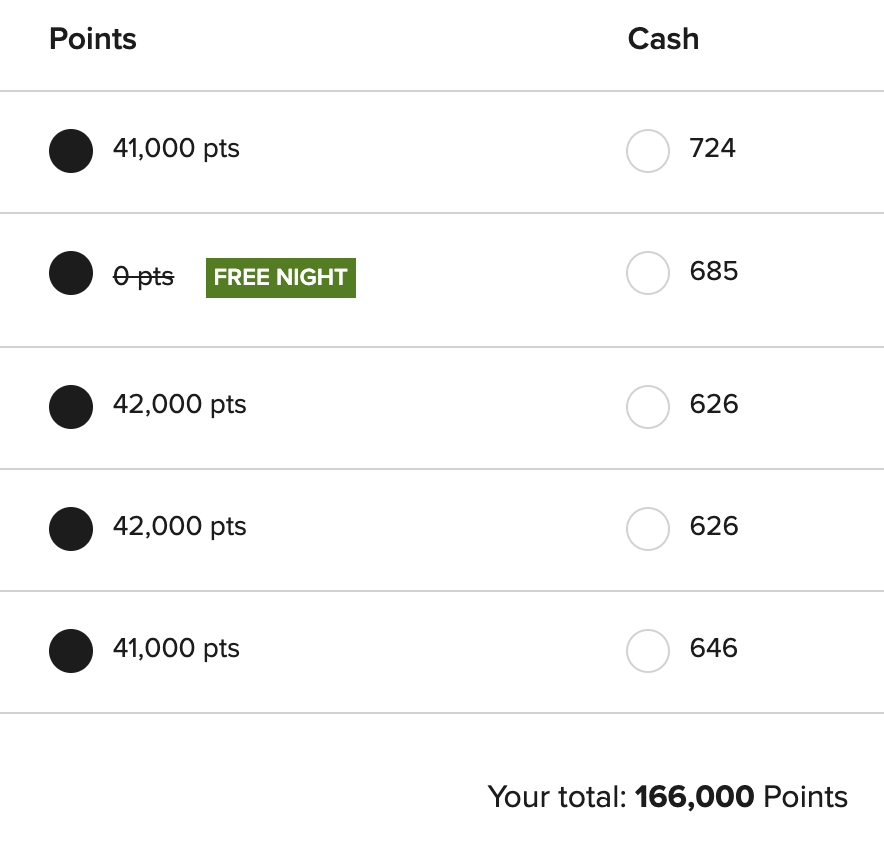Screen dimensions: 884x844
Task: Click the 685 cash amount label
Action: pos(713,271)
